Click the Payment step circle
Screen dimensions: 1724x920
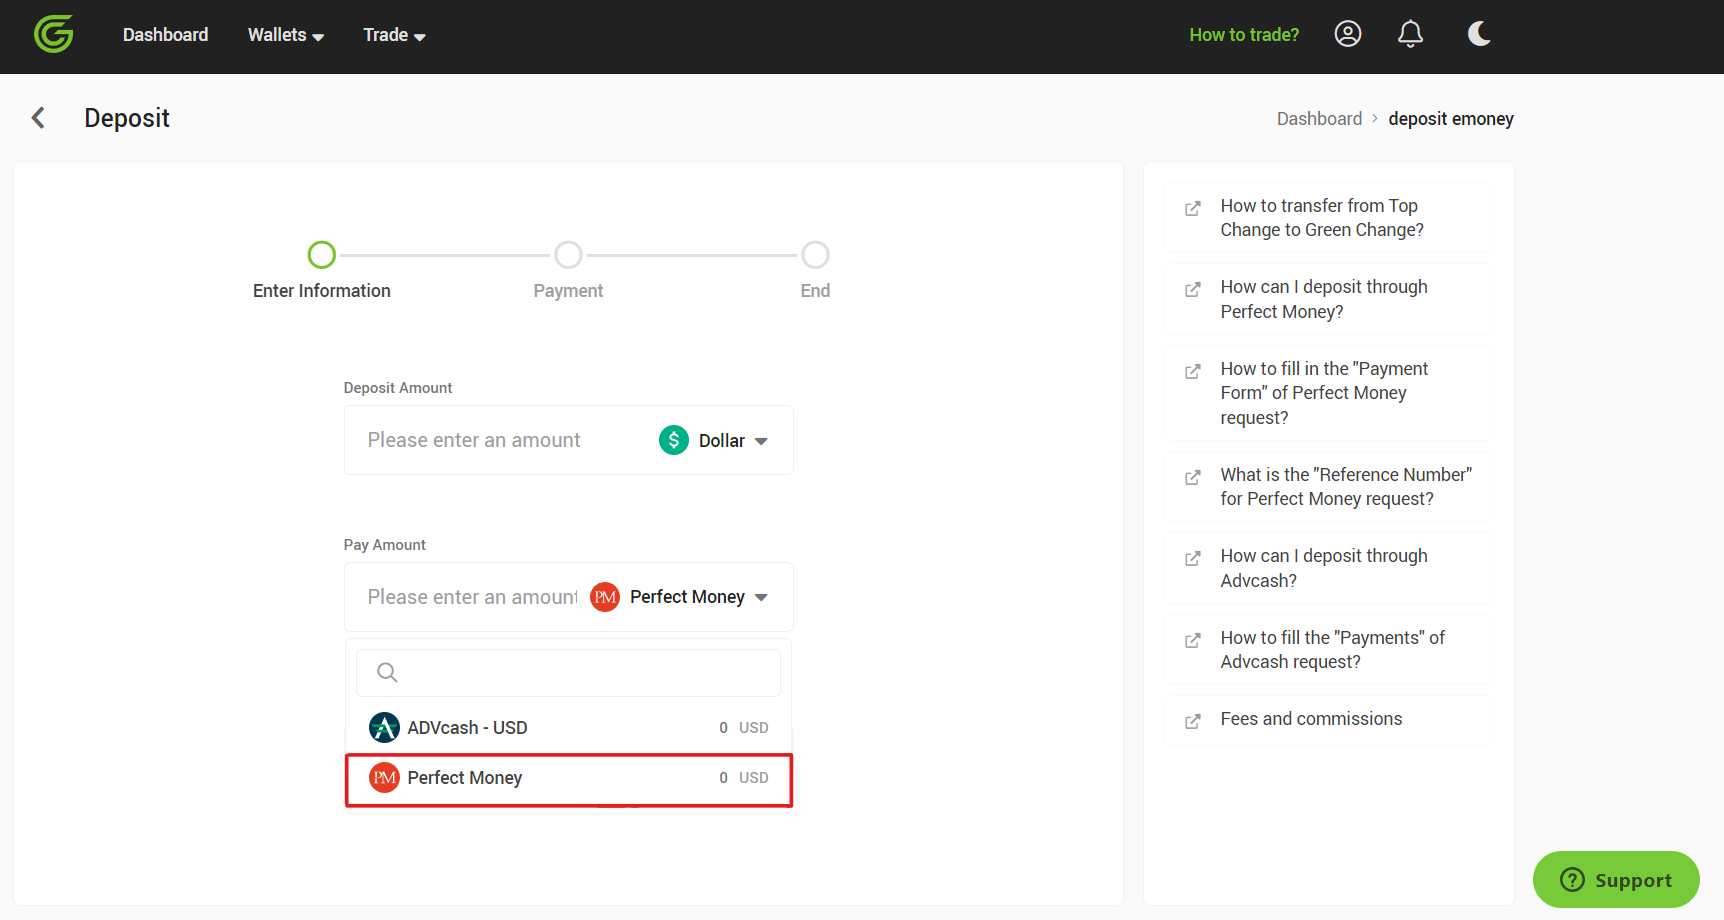[568, 255]
